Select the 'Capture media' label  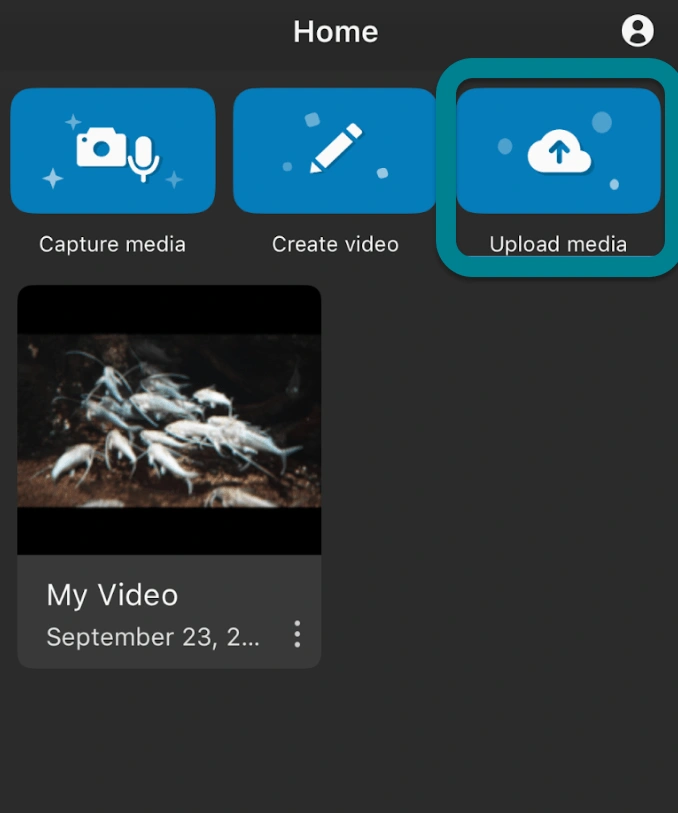[x=112, y=244]
